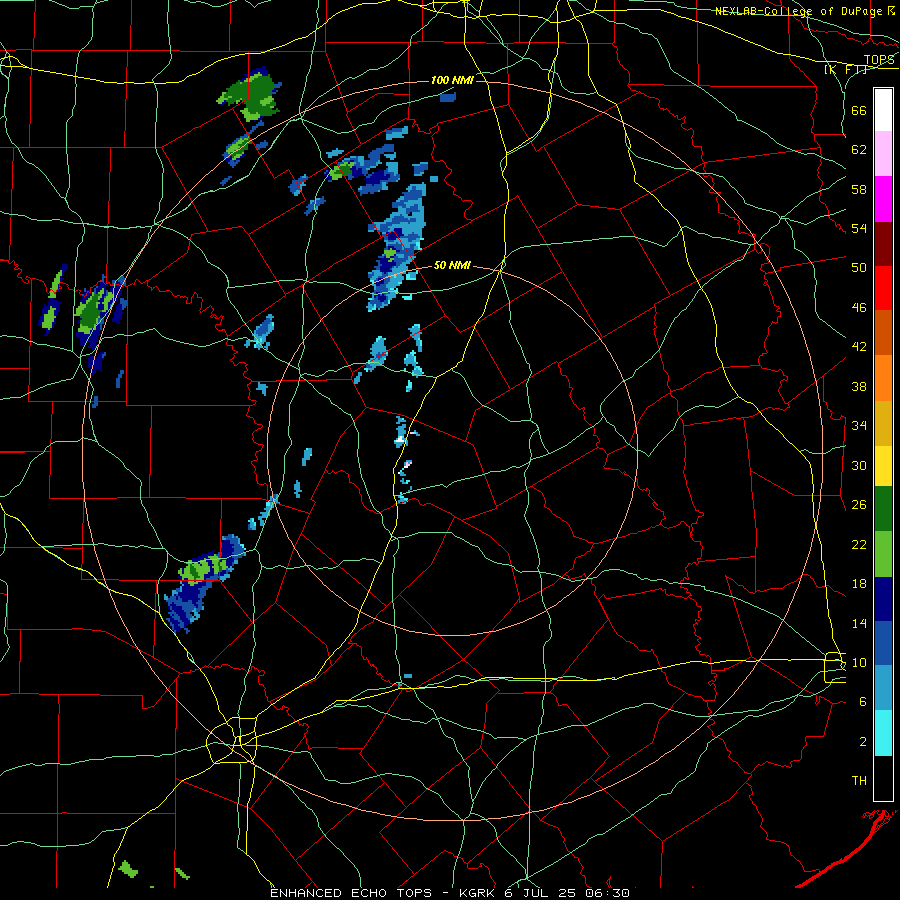Viewport: 900px width, 900px height.
Task: Click the magenta swatch near 58 kft
Action: (883, 199)
